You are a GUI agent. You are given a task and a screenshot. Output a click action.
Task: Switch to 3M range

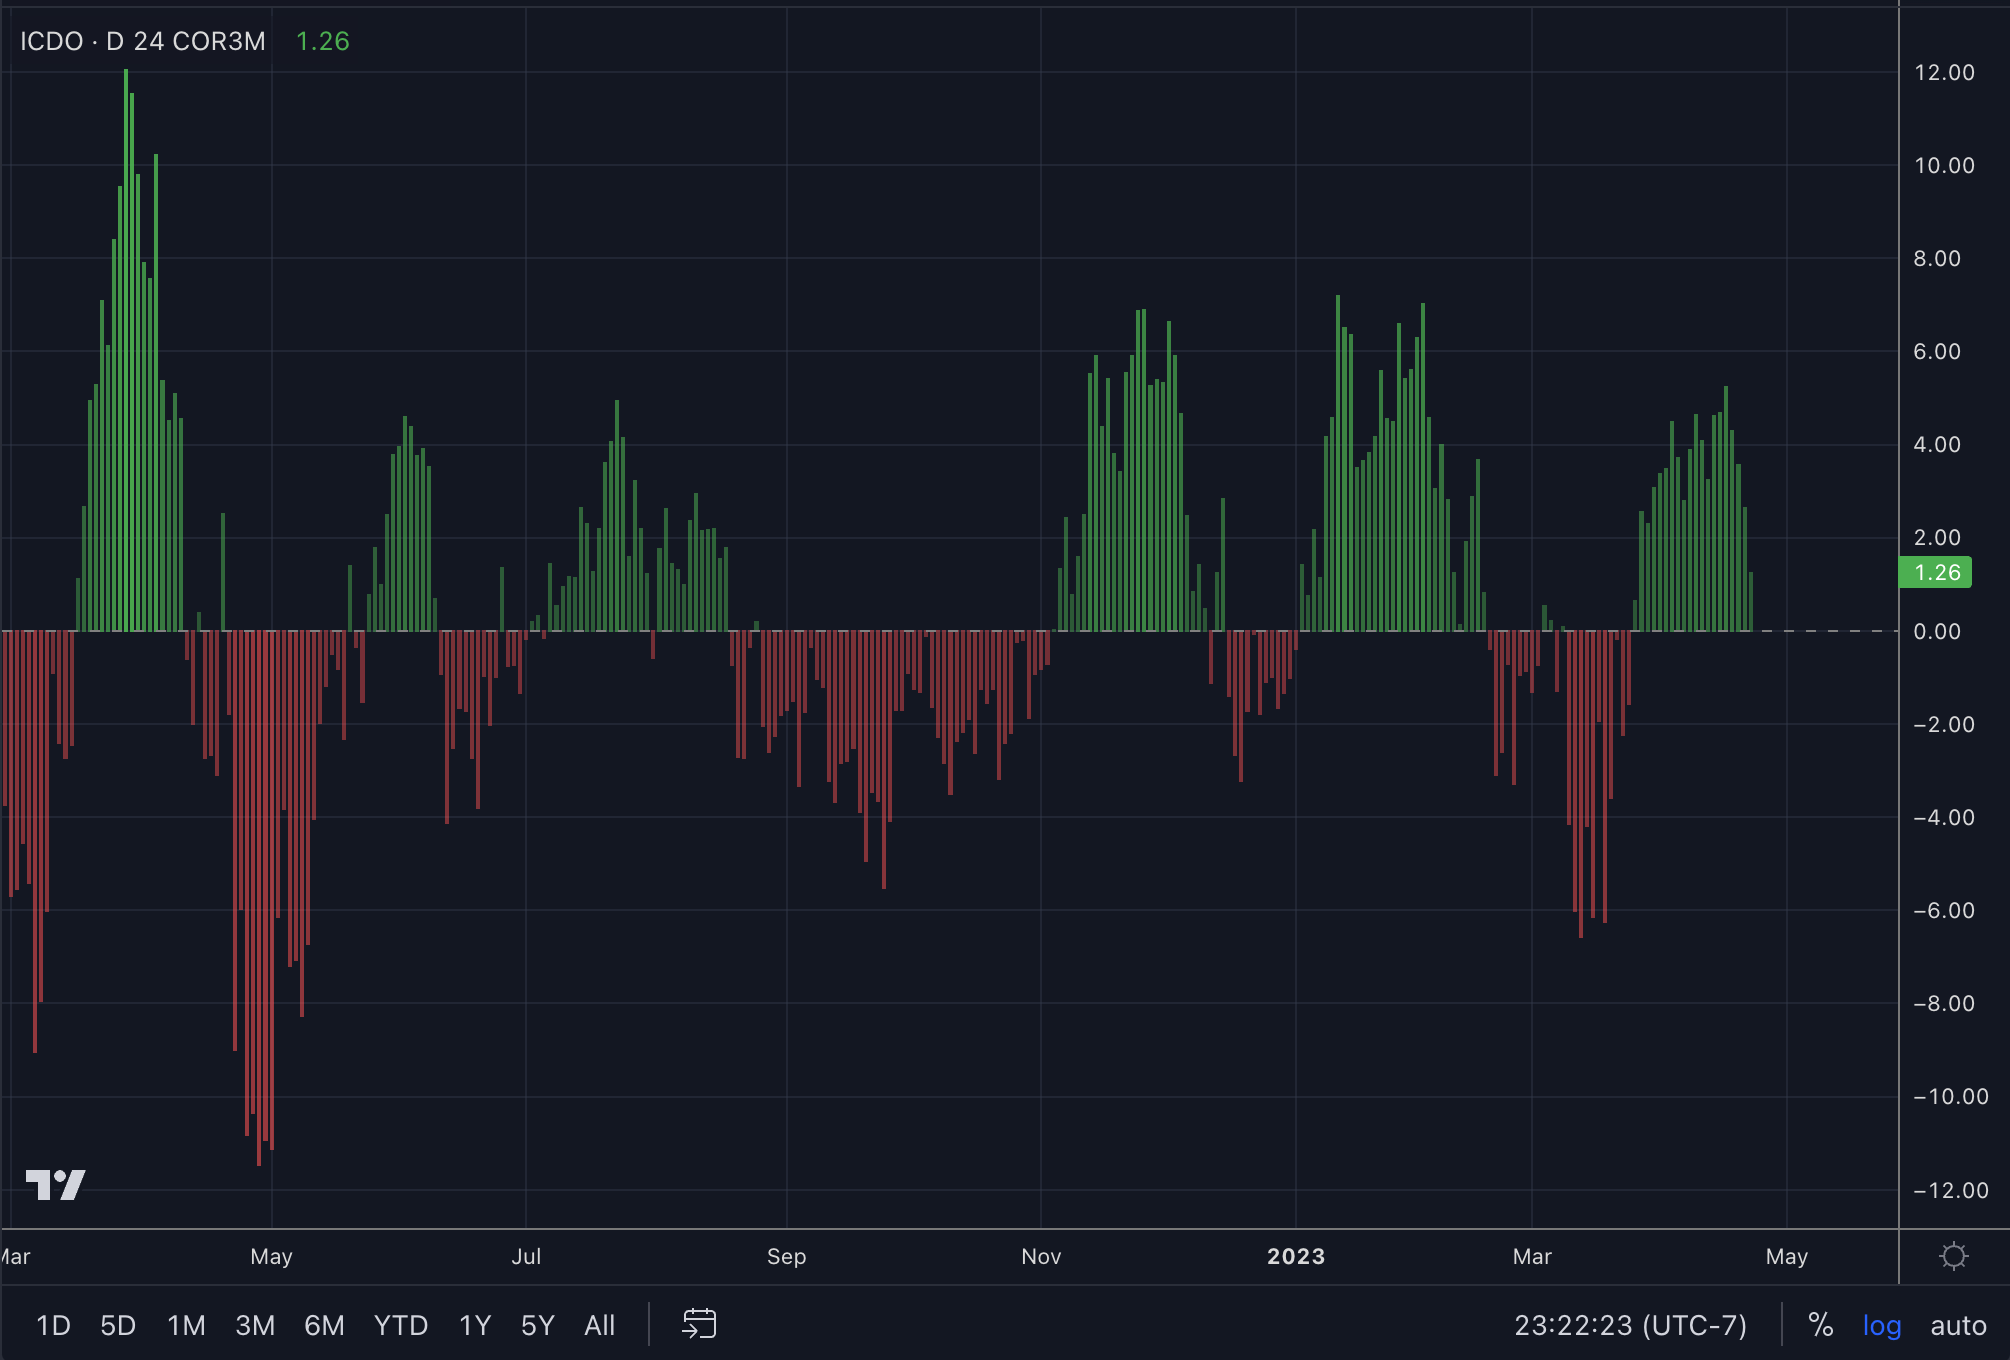point(255,1325)
